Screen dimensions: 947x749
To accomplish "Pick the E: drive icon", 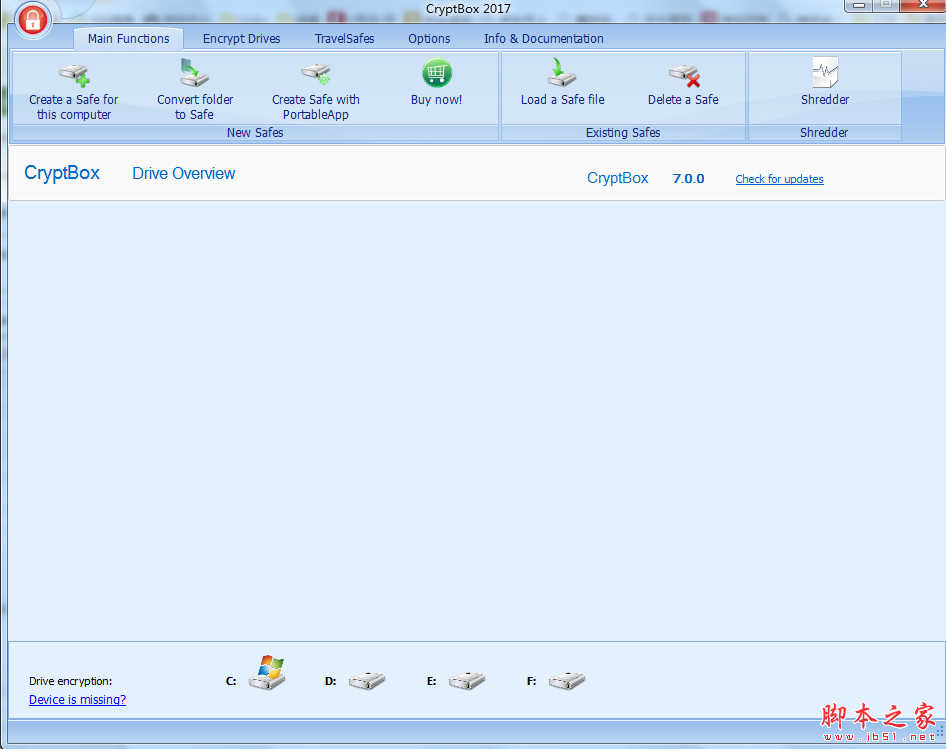I will (467, 681).
